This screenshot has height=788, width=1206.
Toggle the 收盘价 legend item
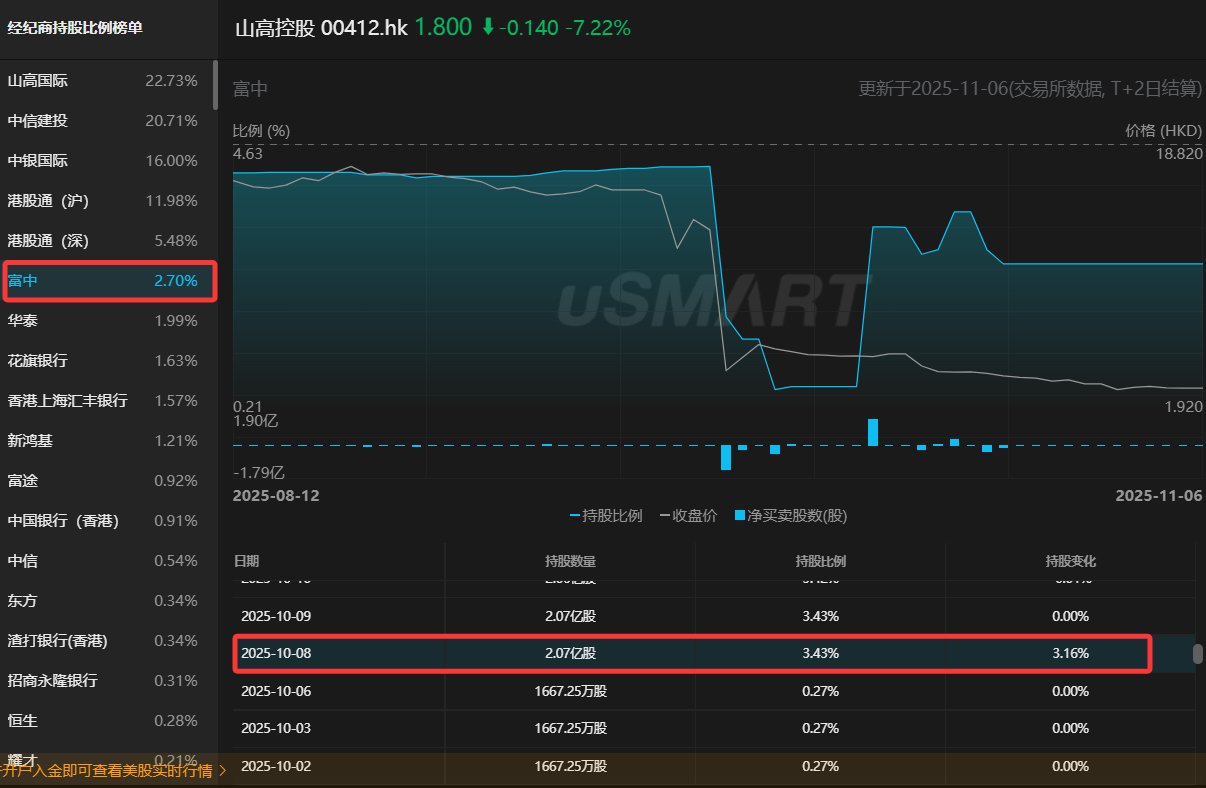[x=688, y=516]
